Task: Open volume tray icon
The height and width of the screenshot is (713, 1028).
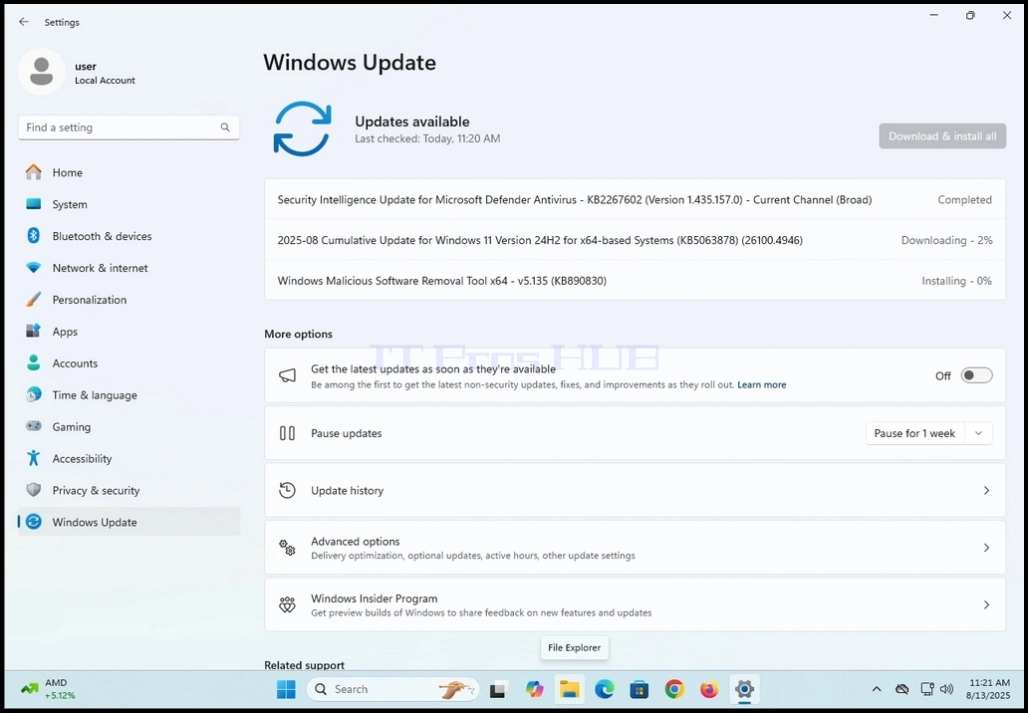Action: click(946, 689)
